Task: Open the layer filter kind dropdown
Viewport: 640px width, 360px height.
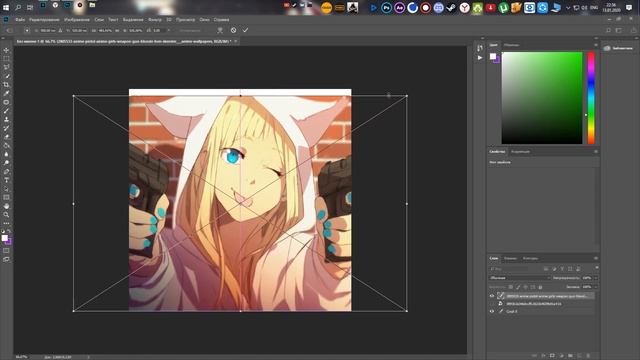Action: (x=509, y=269)
